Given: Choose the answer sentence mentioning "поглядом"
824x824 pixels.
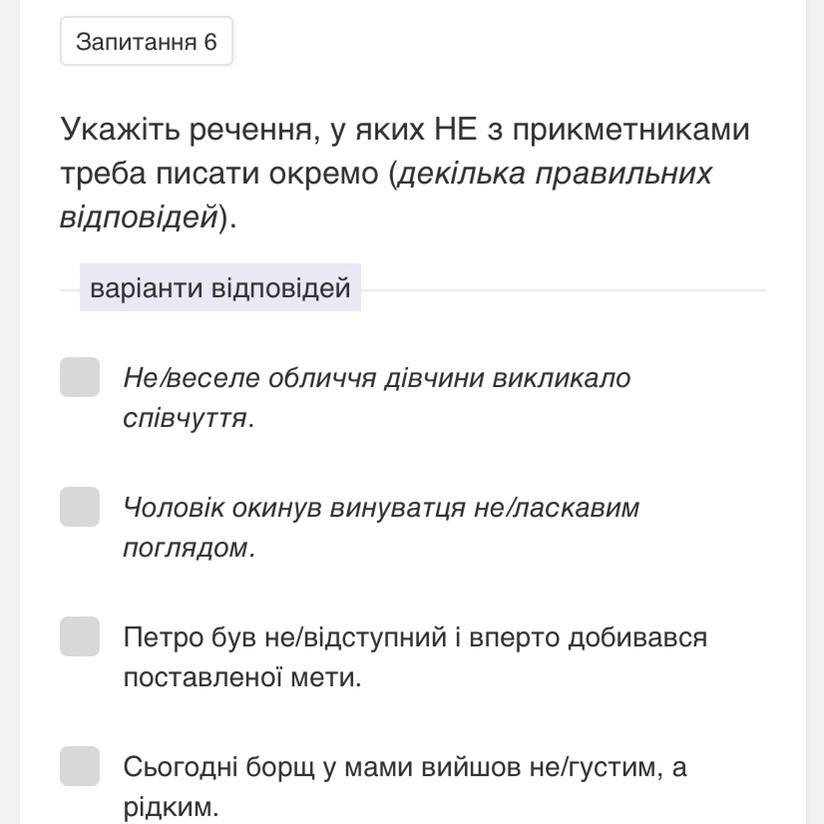Looking at the screenshot, I should [380, 527].
